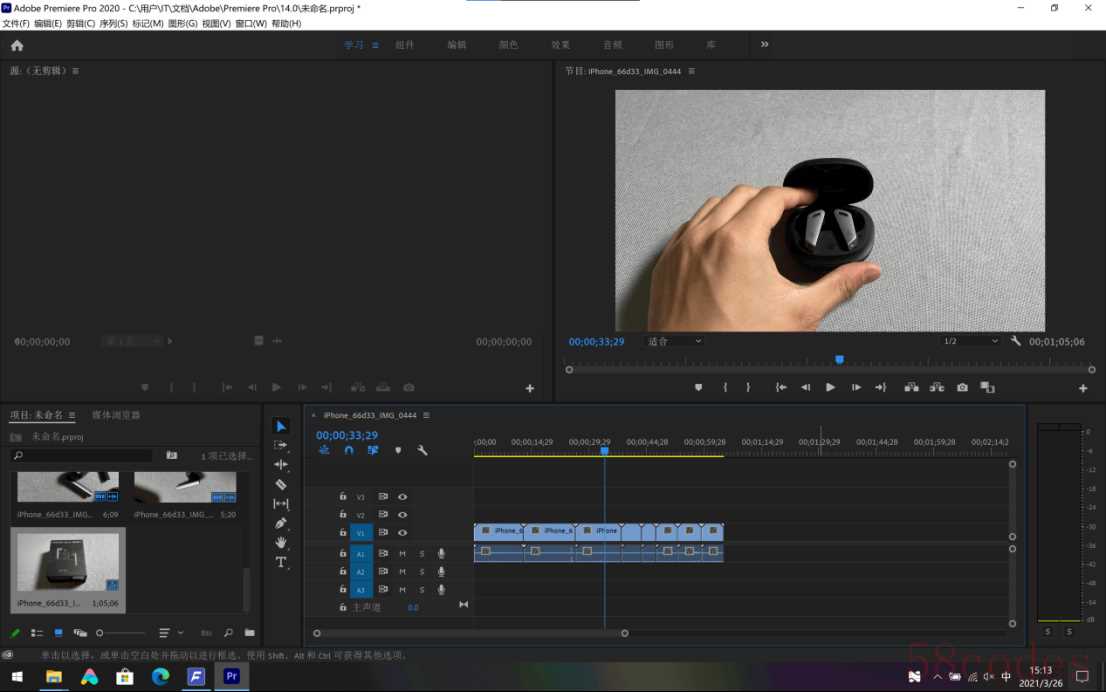The width and height of the screenshot is (1106, 692).
Task: Hide the V1 track output eye
Action: pyautogui.click(x=403, y=532)
